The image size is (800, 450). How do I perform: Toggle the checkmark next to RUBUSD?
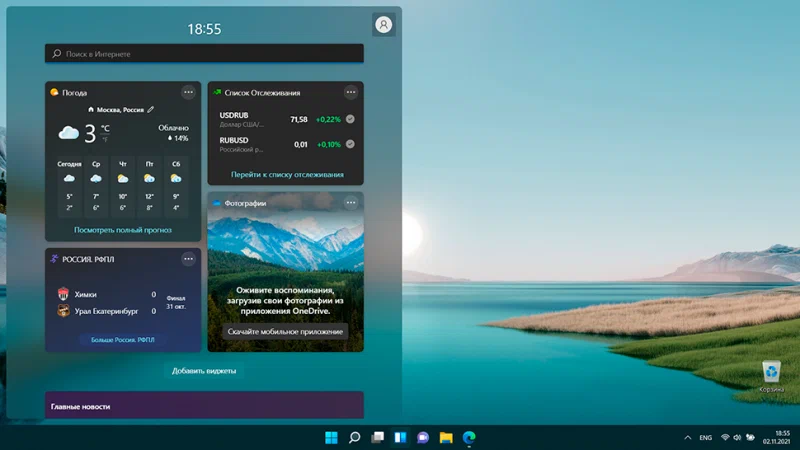[350, 144]
